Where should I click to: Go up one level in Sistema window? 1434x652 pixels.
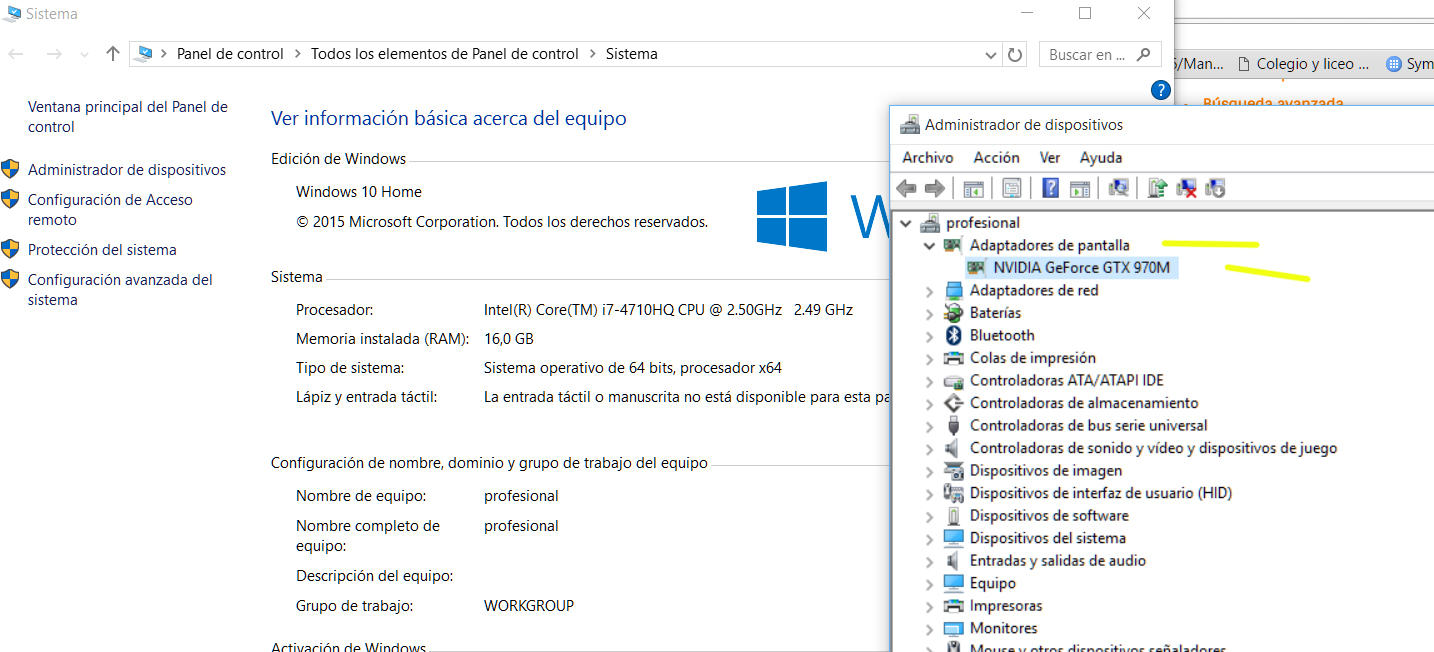tap(113, 54)
